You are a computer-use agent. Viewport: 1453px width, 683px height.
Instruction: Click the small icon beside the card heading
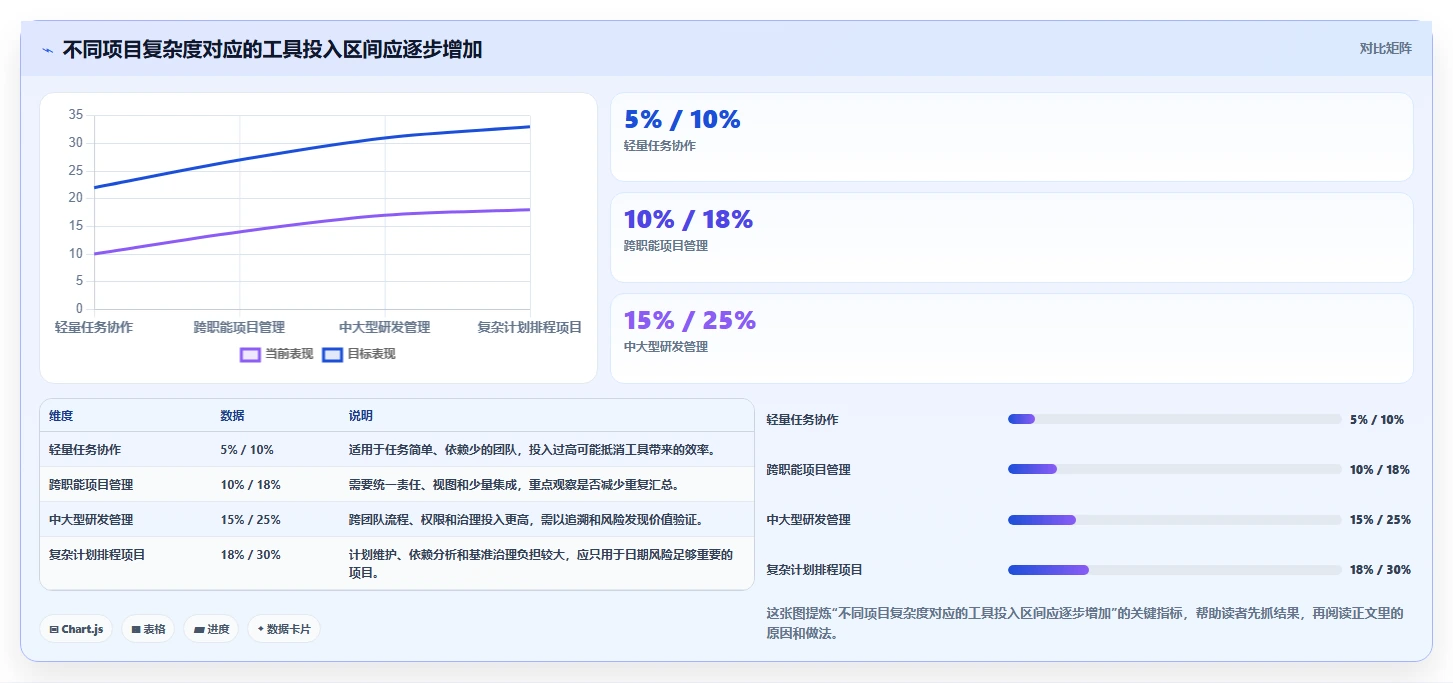coord(47,50)
